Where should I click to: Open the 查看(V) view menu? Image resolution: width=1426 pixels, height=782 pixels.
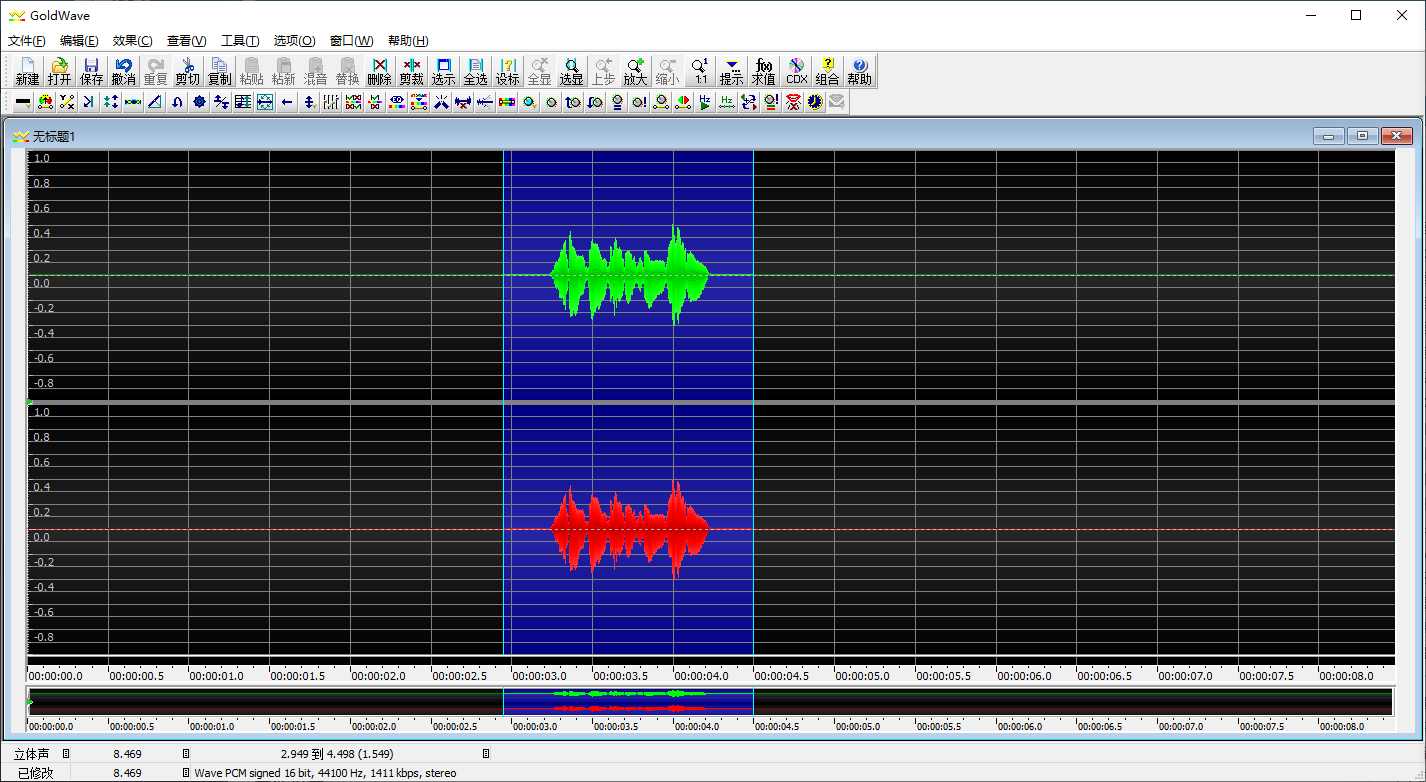[x=187, y=41]
